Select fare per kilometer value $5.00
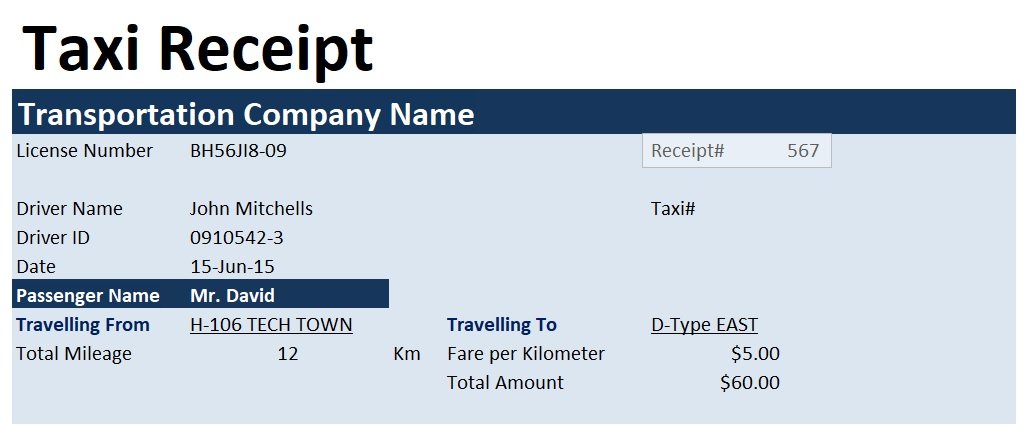 point(755,354)
